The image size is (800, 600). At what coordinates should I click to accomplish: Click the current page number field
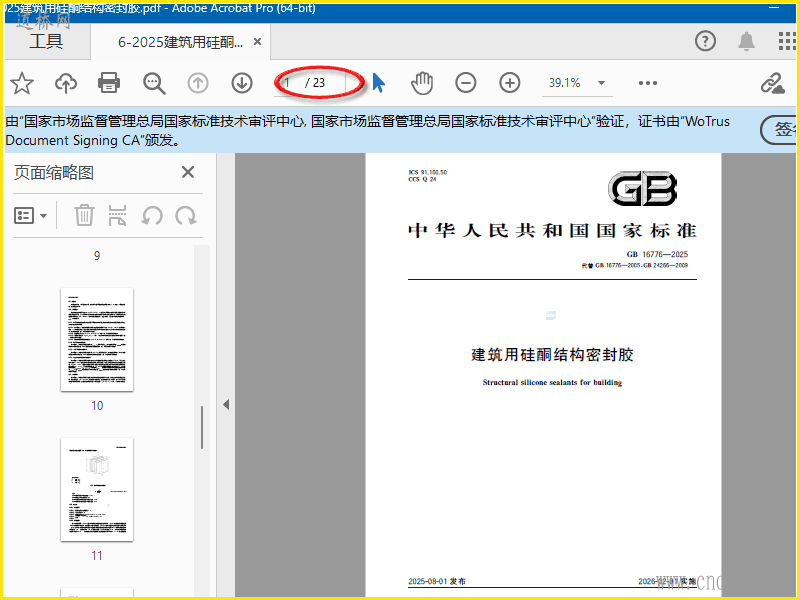click(x=289, y=83)
